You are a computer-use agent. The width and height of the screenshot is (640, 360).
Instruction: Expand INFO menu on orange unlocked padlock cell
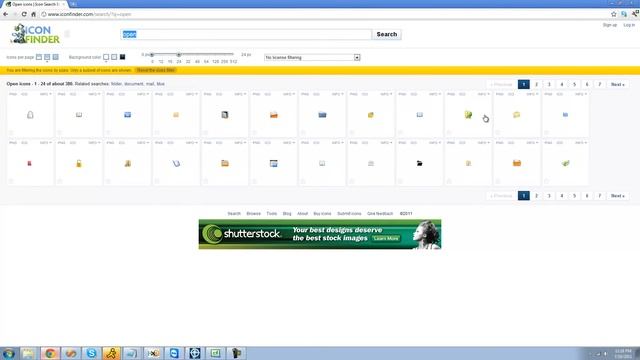94,143
